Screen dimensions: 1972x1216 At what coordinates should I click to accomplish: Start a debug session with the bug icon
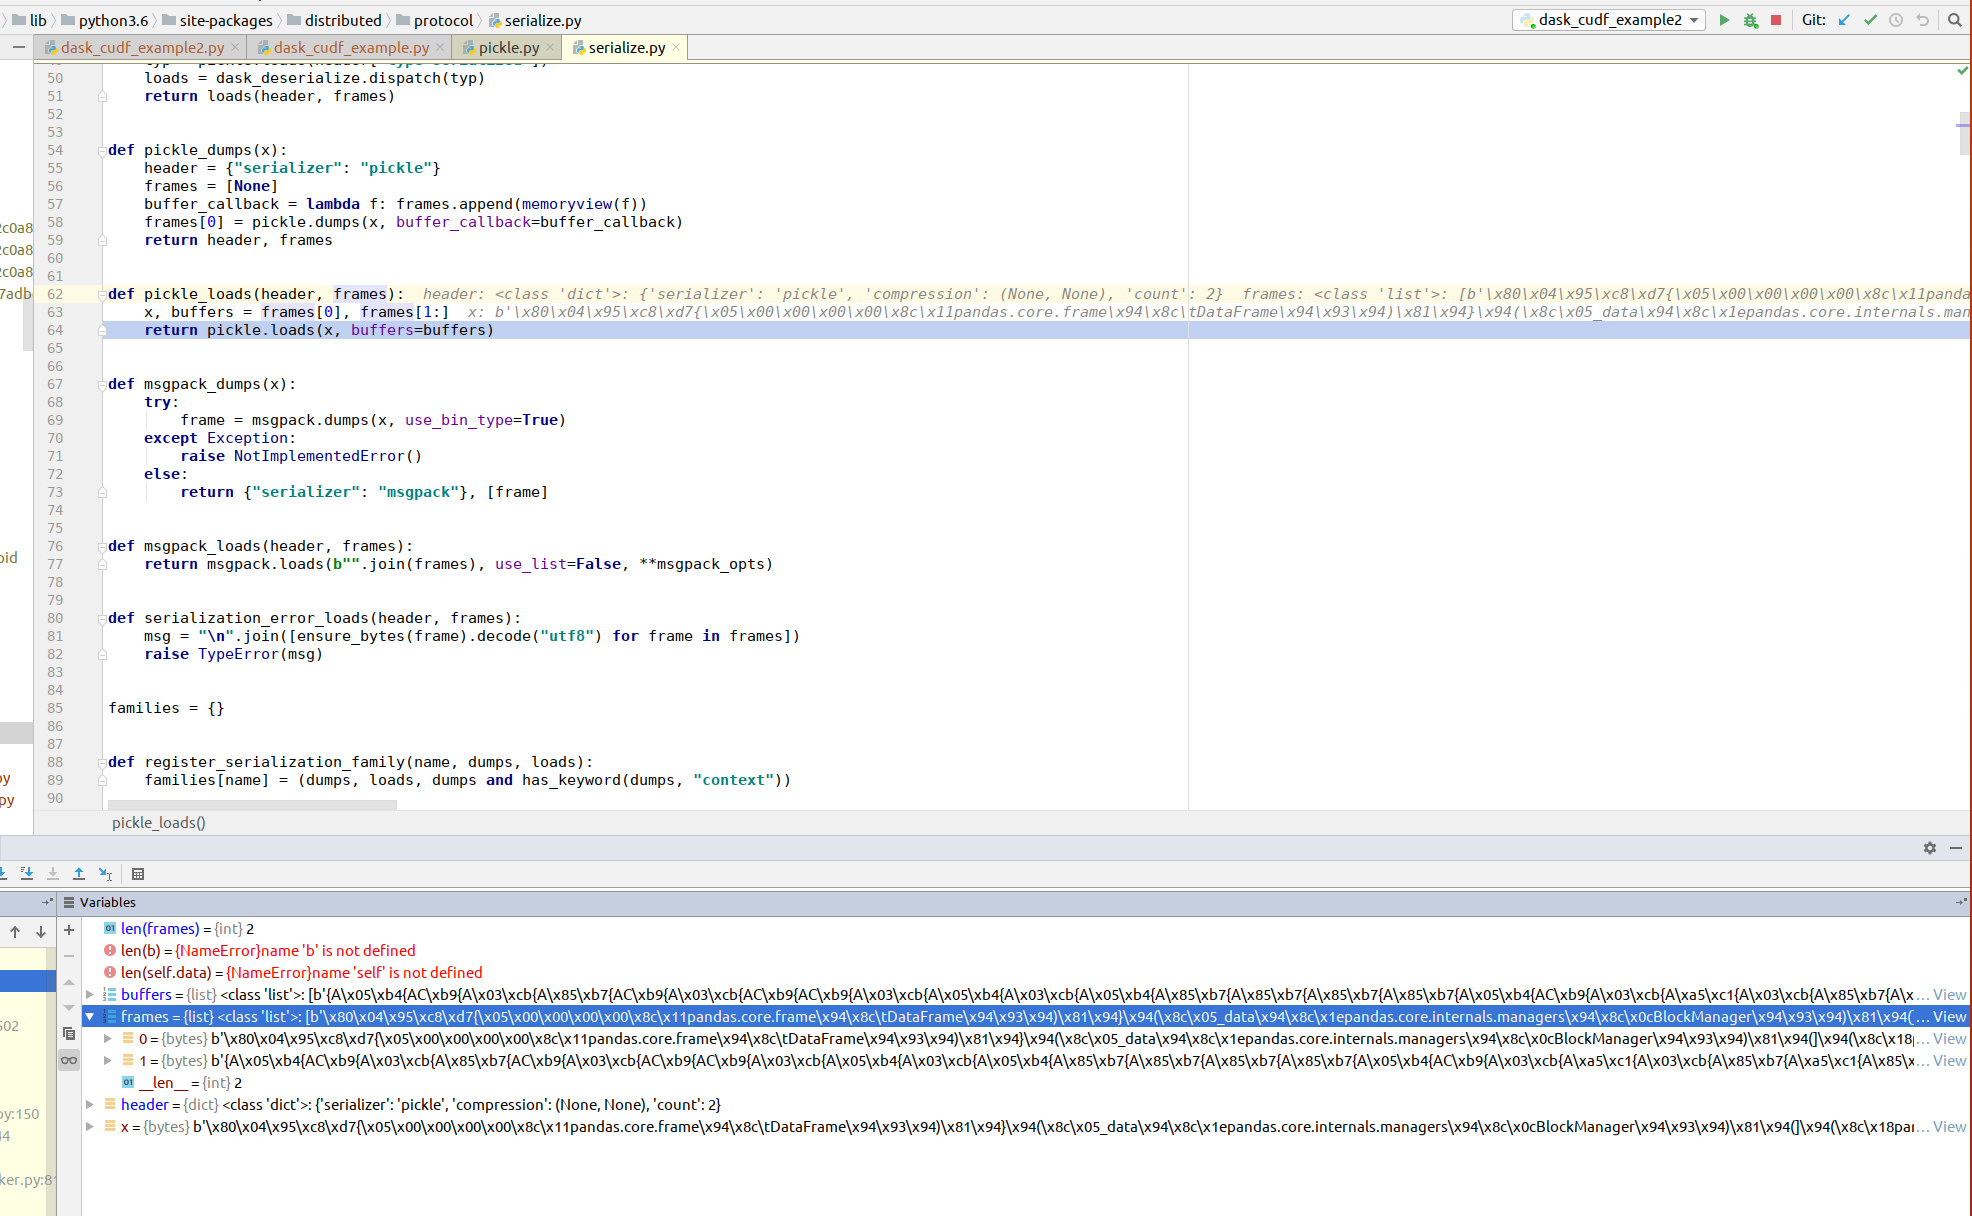[x=1750, y=20]
